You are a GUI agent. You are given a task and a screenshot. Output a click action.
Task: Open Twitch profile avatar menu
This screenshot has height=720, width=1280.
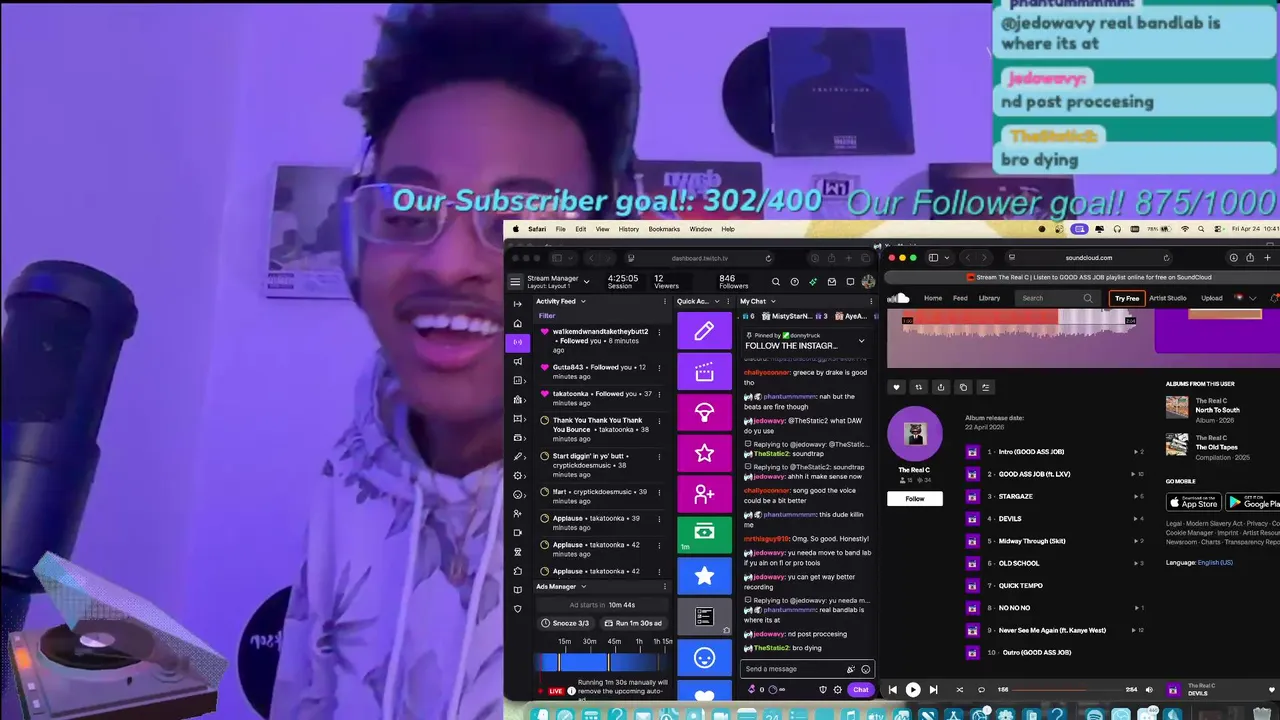pyautogui.click(x=868, y=282)
